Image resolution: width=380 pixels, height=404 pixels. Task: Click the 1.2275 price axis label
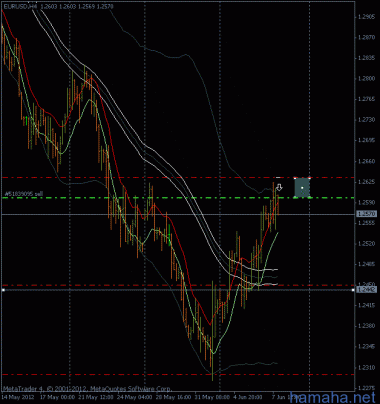pos(366,388)
